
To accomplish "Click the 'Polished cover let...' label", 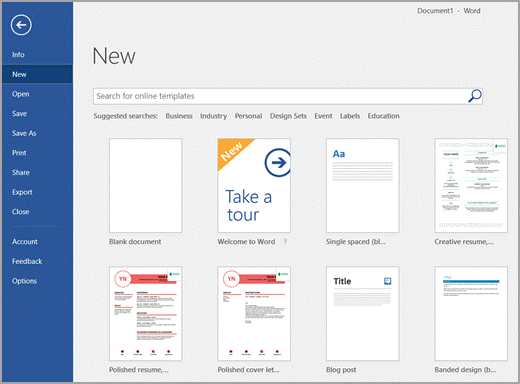I will (248, 370).
